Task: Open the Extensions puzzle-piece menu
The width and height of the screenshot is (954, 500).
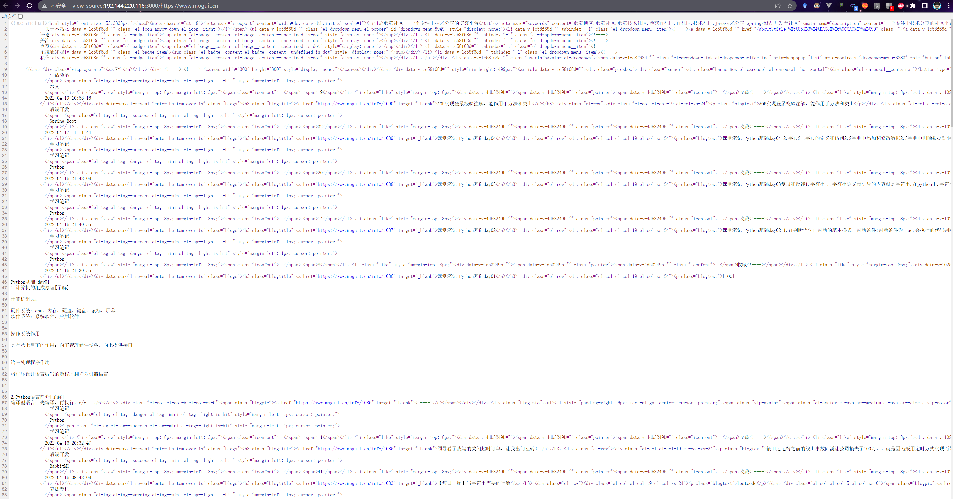Action: click(913, 5)
